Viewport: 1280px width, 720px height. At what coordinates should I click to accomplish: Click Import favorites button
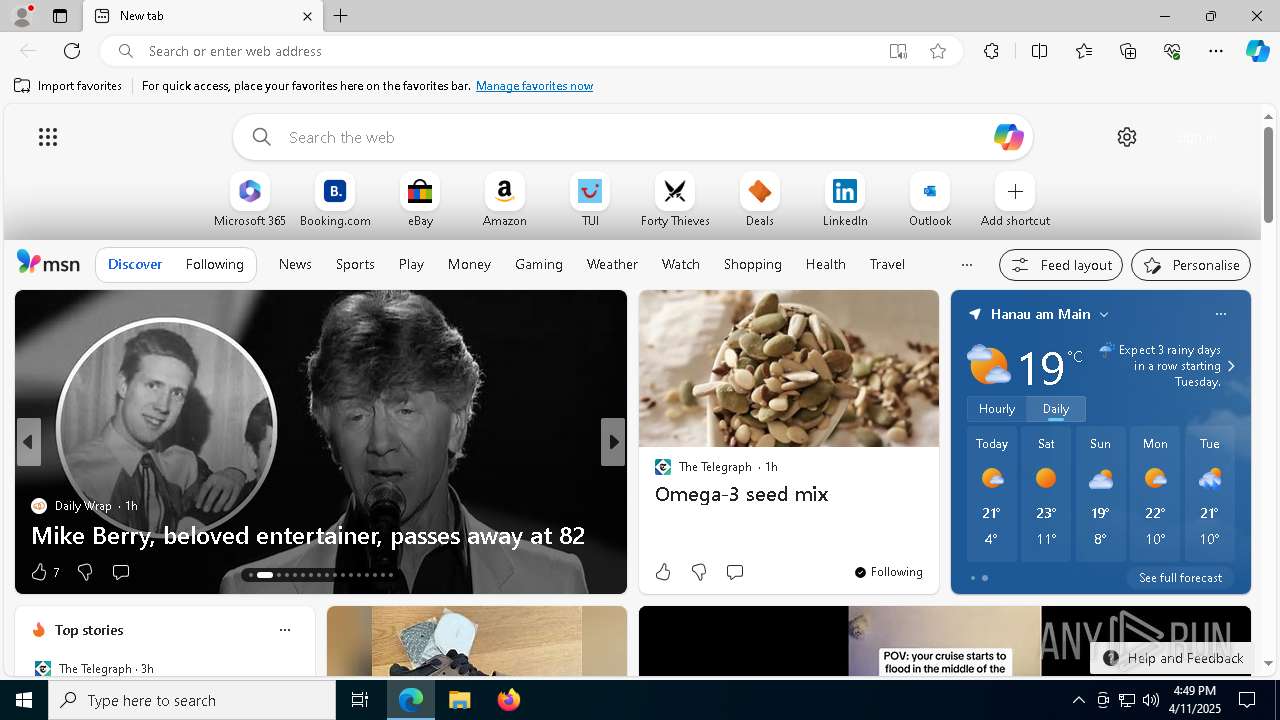point(68,86)
